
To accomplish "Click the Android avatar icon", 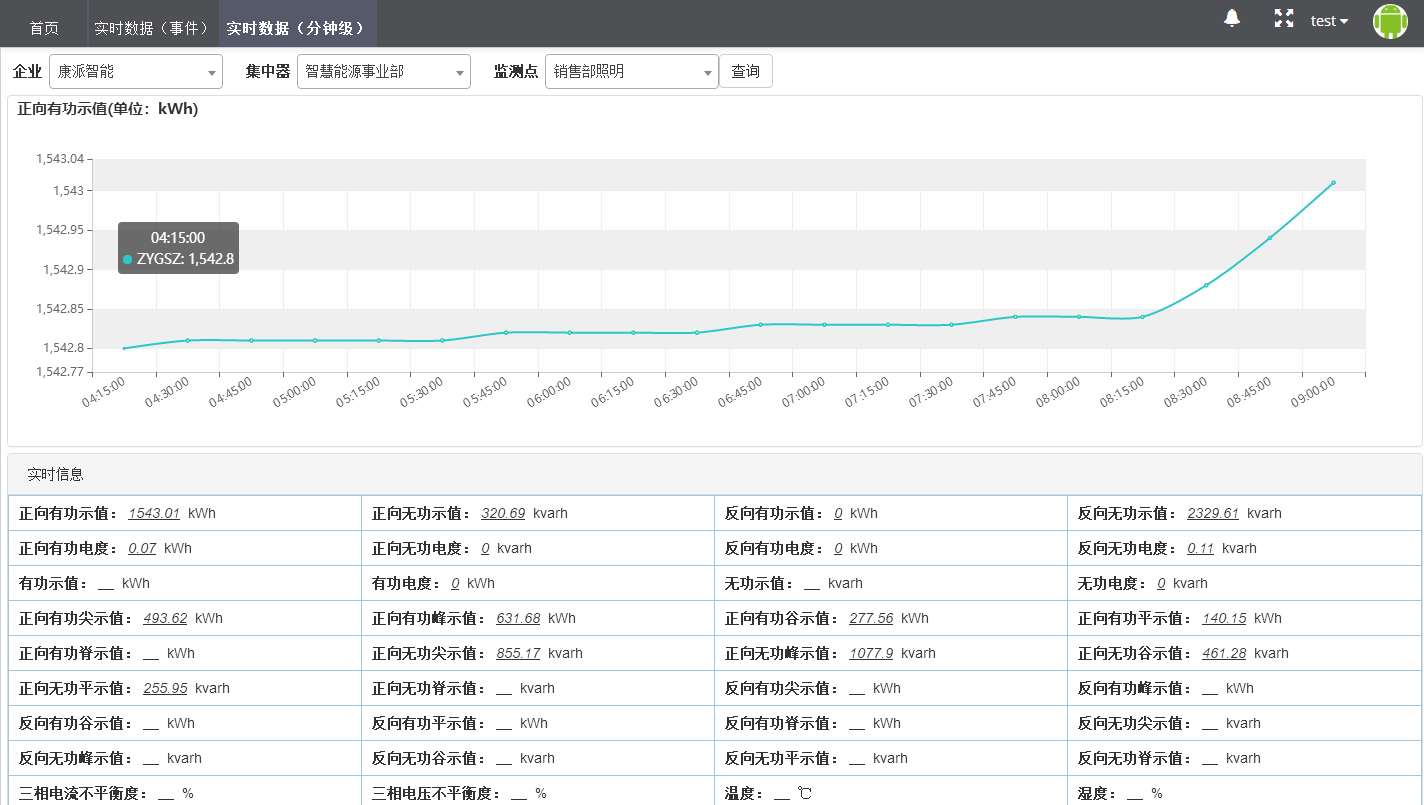I will 1389,21.
